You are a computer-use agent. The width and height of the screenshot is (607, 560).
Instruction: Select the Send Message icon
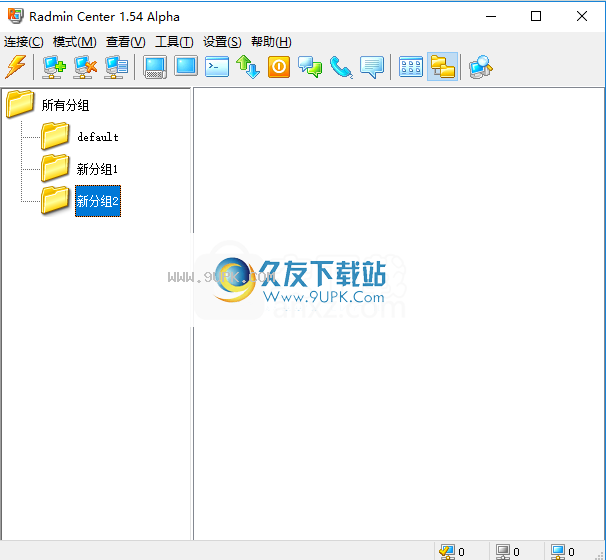(x=372, y=67)
